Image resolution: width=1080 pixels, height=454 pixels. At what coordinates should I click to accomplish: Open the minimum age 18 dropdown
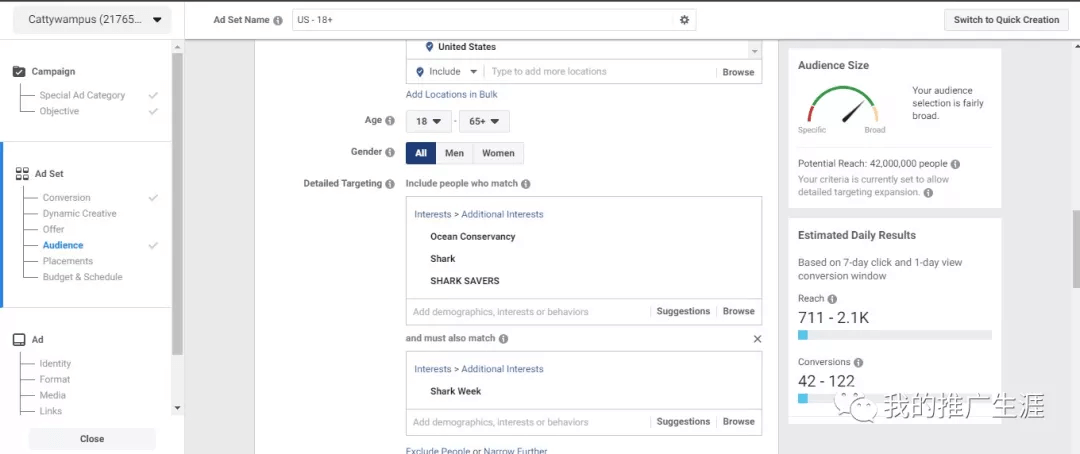point(428,121)
